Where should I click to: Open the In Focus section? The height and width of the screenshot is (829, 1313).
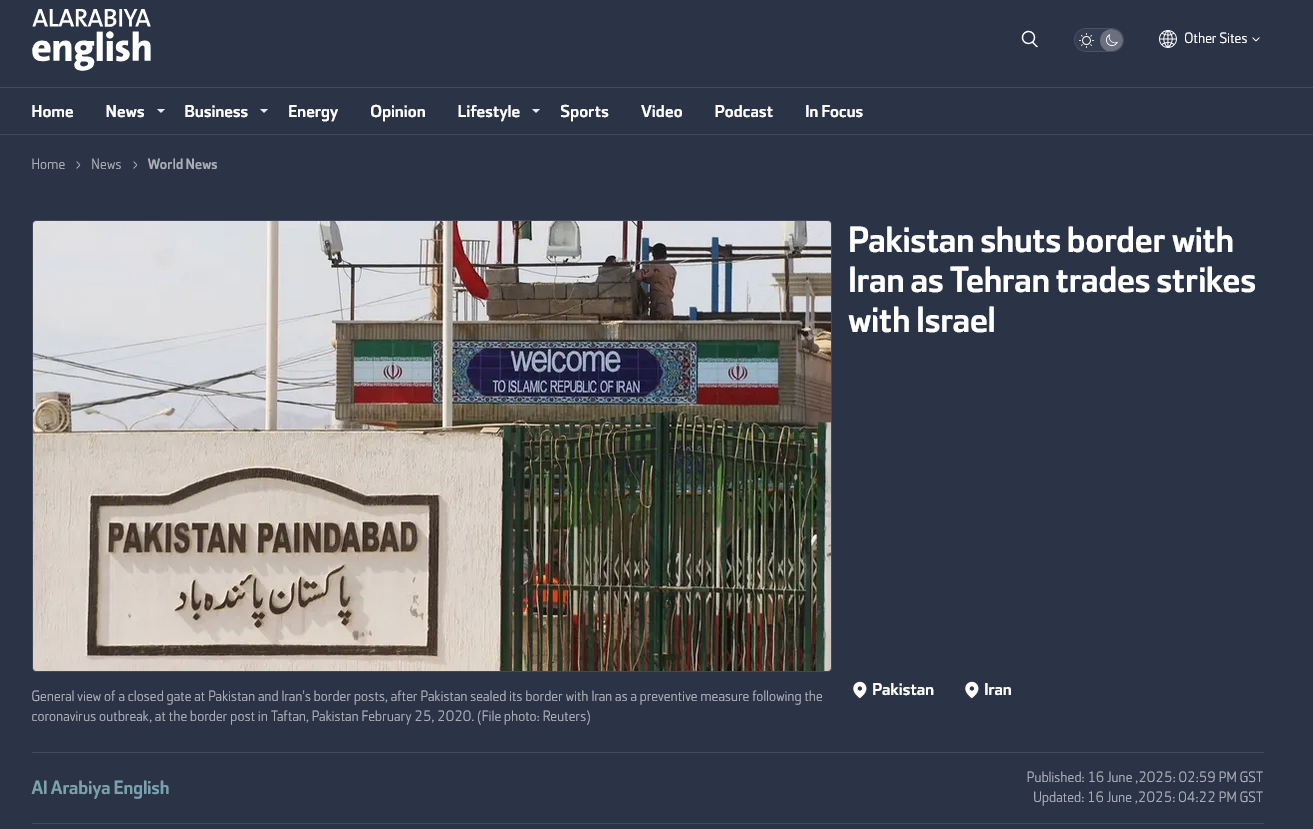click(834, 112)
